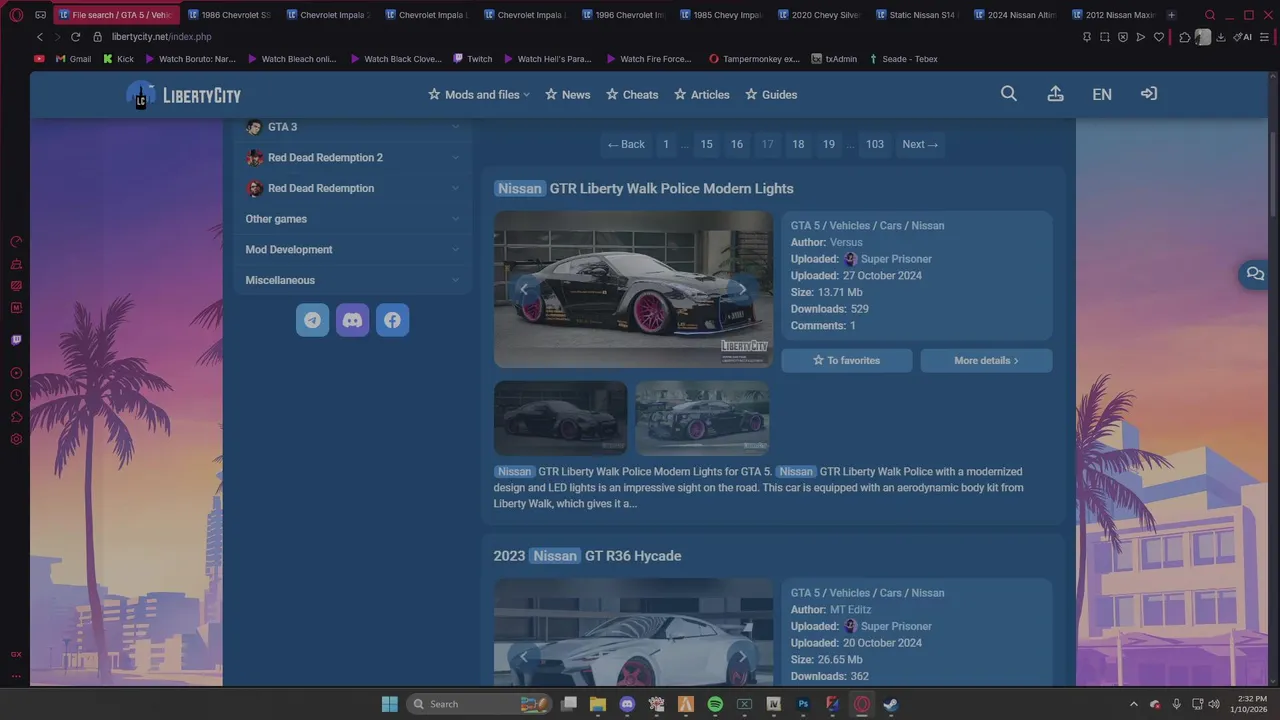Click More details for Nissan GTR

[986, 360]
